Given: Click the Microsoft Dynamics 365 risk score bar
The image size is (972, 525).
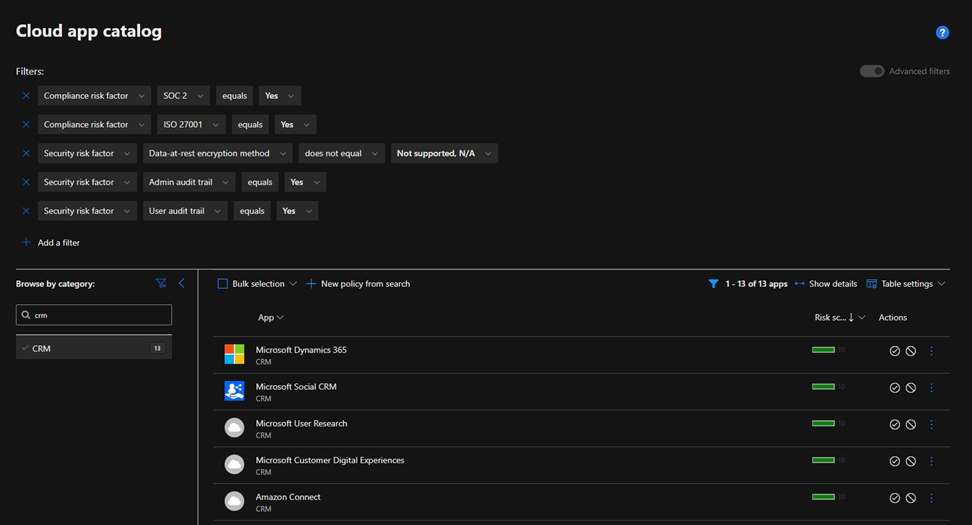Looking at the screenshot, I should (823, 350).
